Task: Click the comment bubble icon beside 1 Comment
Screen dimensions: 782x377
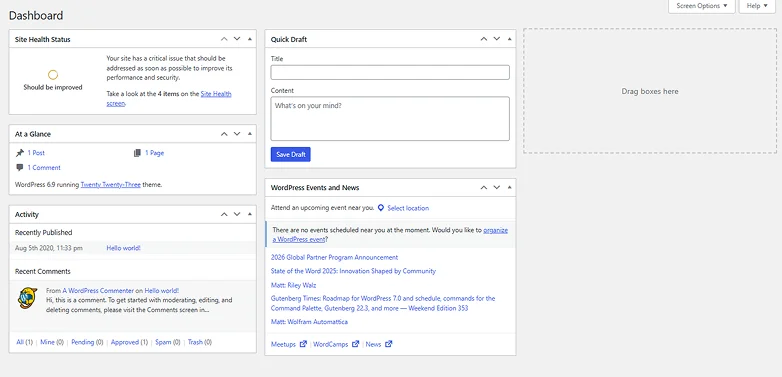Action: pyautogui.click(x=19, y=168)
